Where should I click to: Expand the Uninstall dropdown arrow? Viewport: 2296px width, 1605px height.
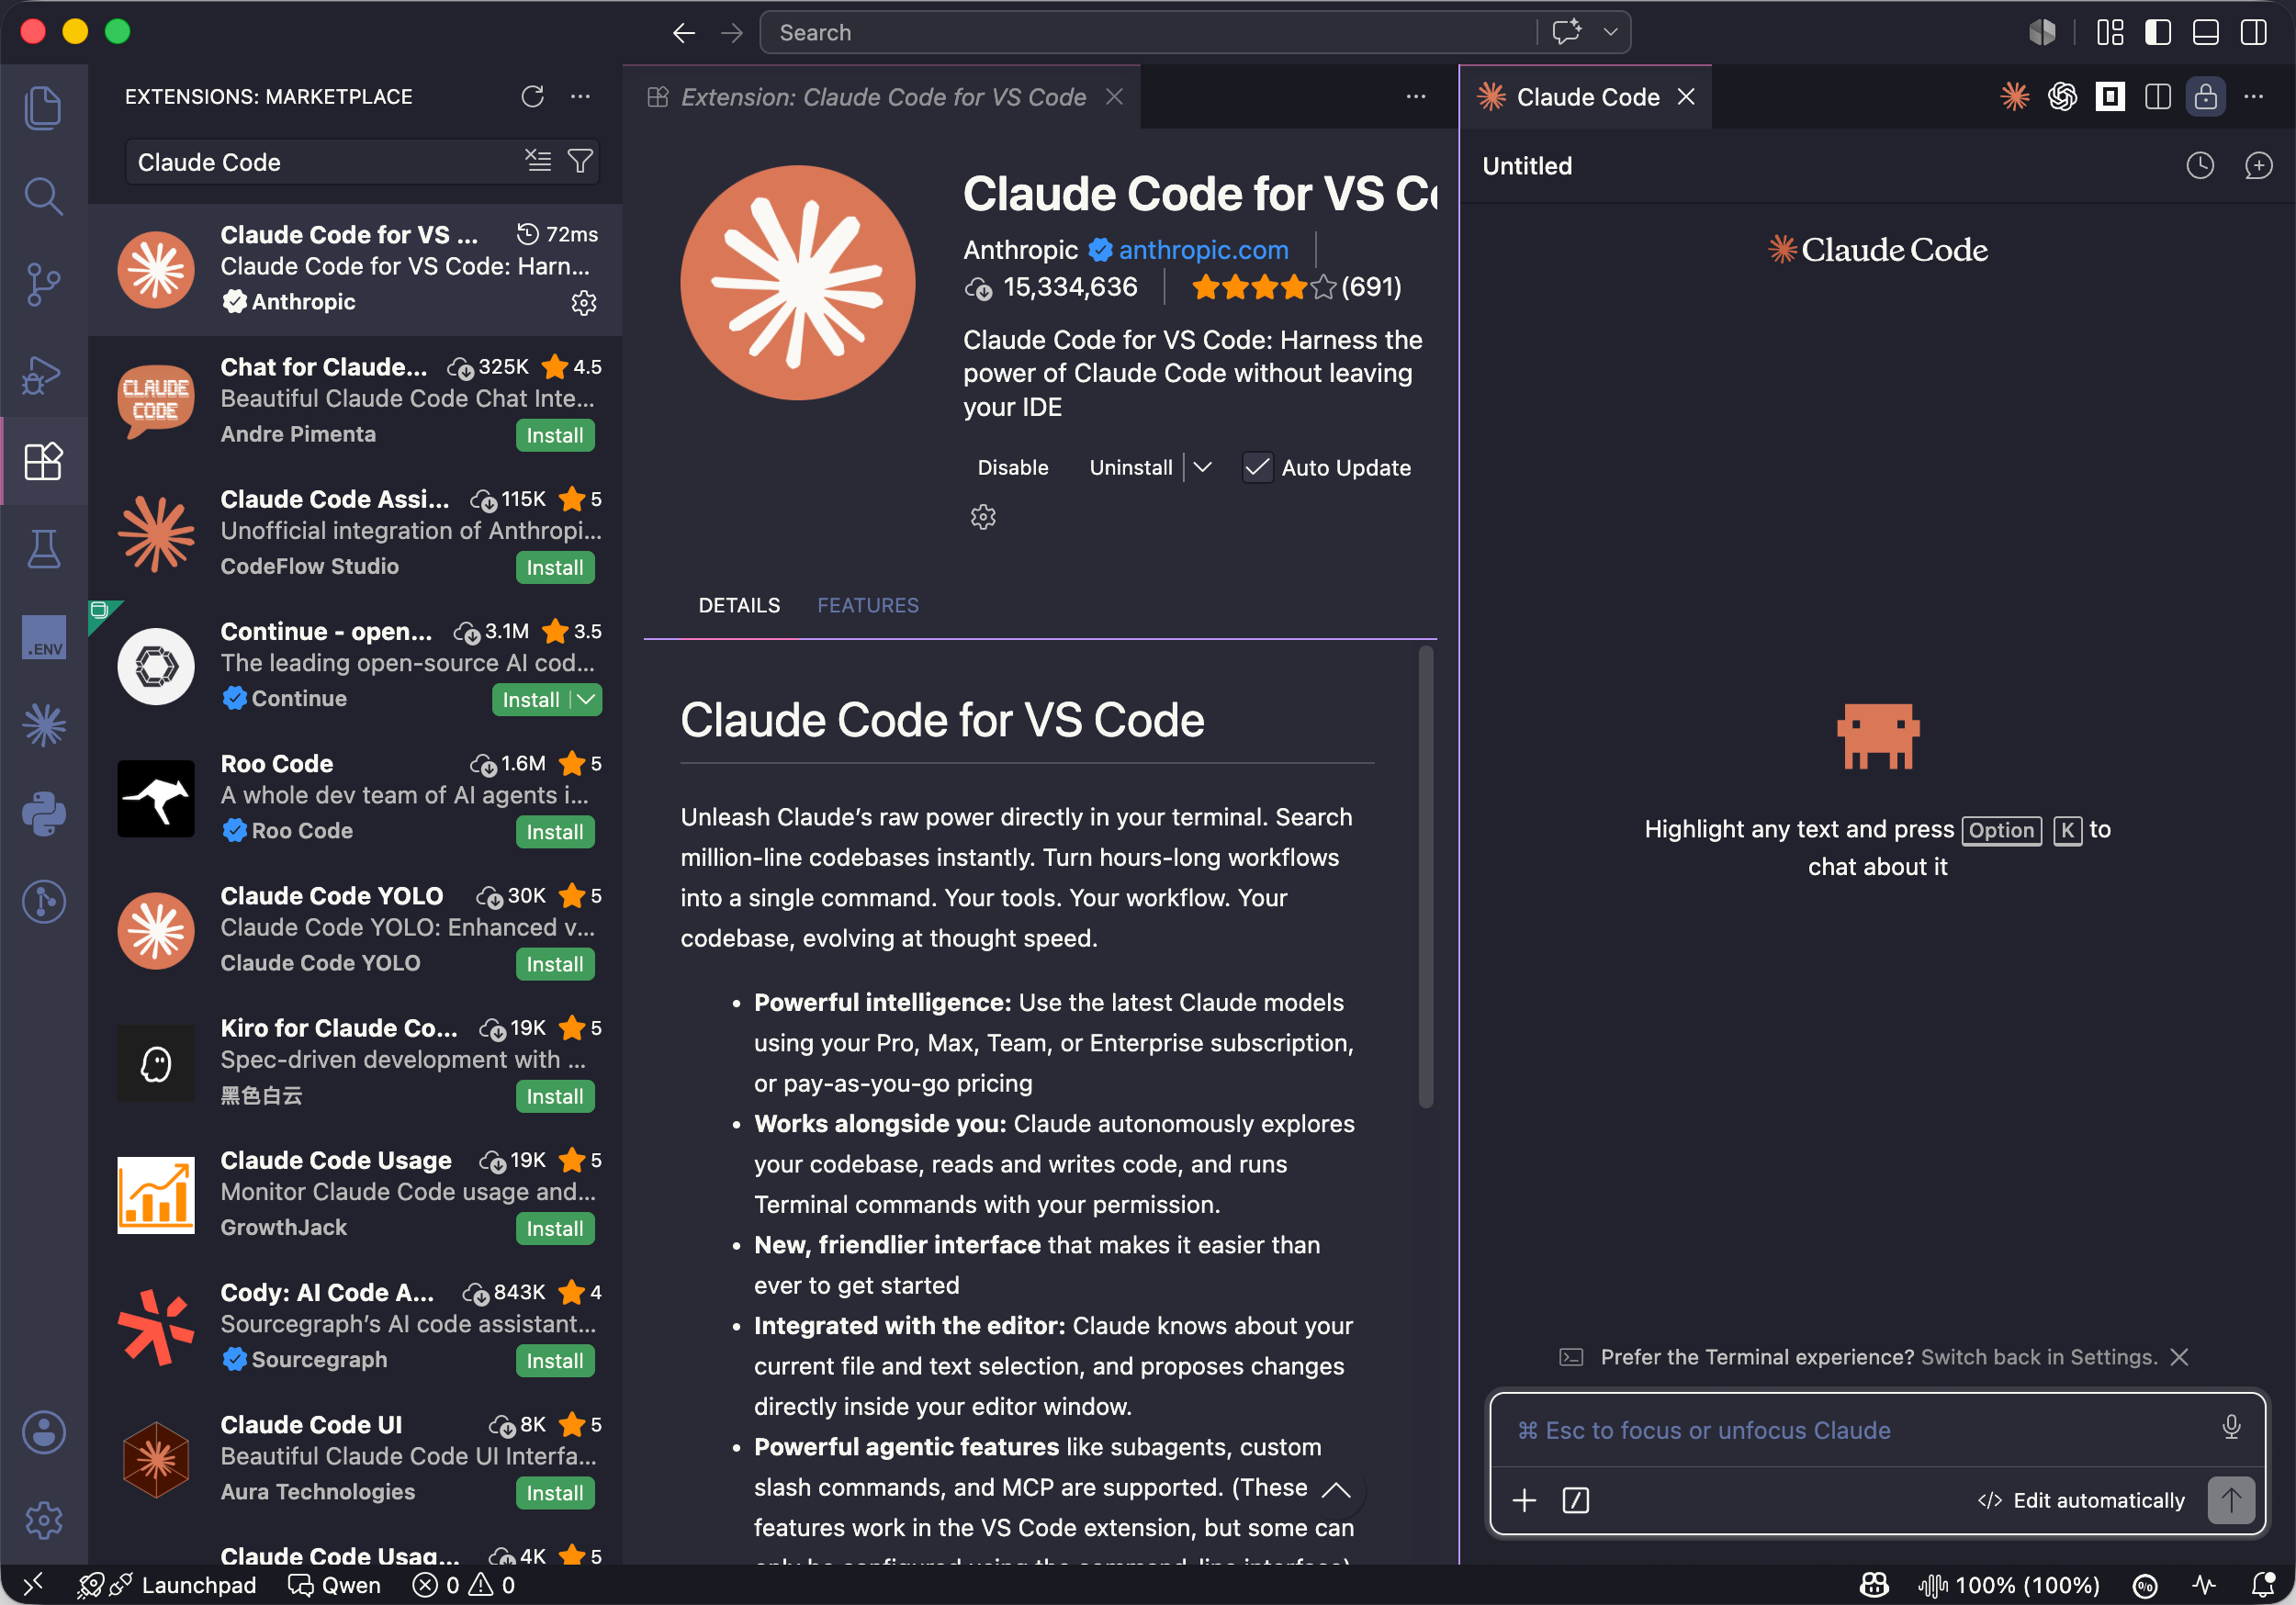point(1202,468)
